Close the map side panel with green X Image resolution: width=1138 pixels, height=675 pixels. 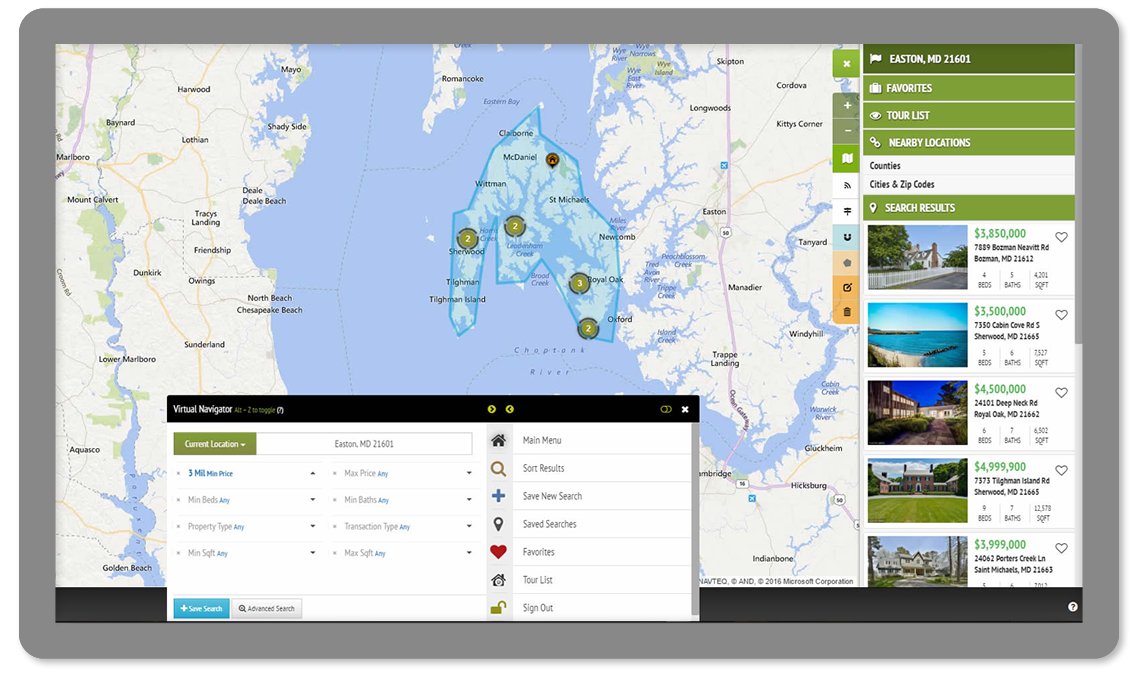(846, 64)
